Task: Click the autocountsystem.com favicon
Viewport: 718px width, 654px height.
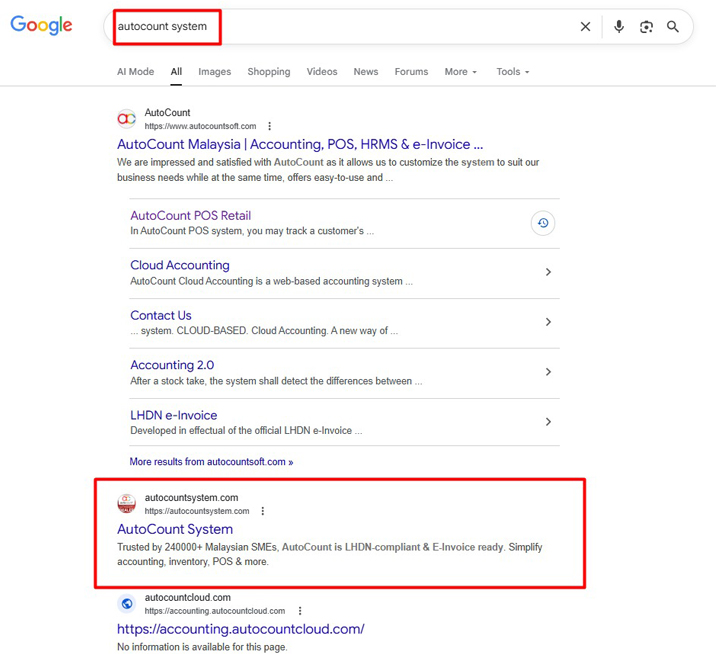Action: point(127,503)
